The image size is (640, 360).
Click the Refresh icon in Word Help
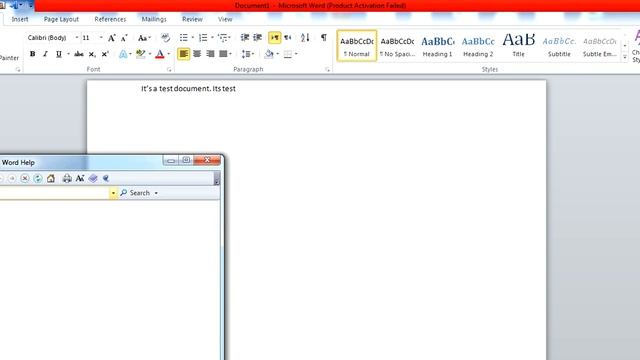[x=38, y=178]
